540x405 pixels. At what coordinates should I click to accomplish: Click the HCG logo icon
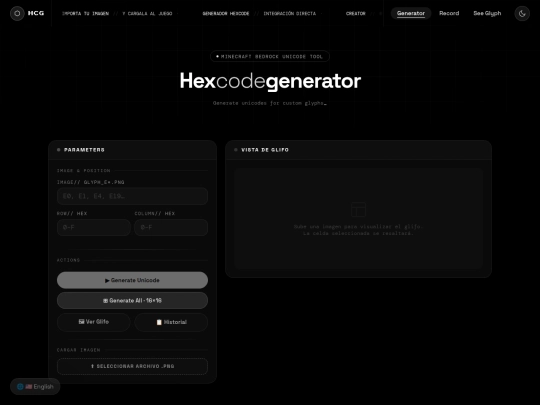(x=17, y=13)
